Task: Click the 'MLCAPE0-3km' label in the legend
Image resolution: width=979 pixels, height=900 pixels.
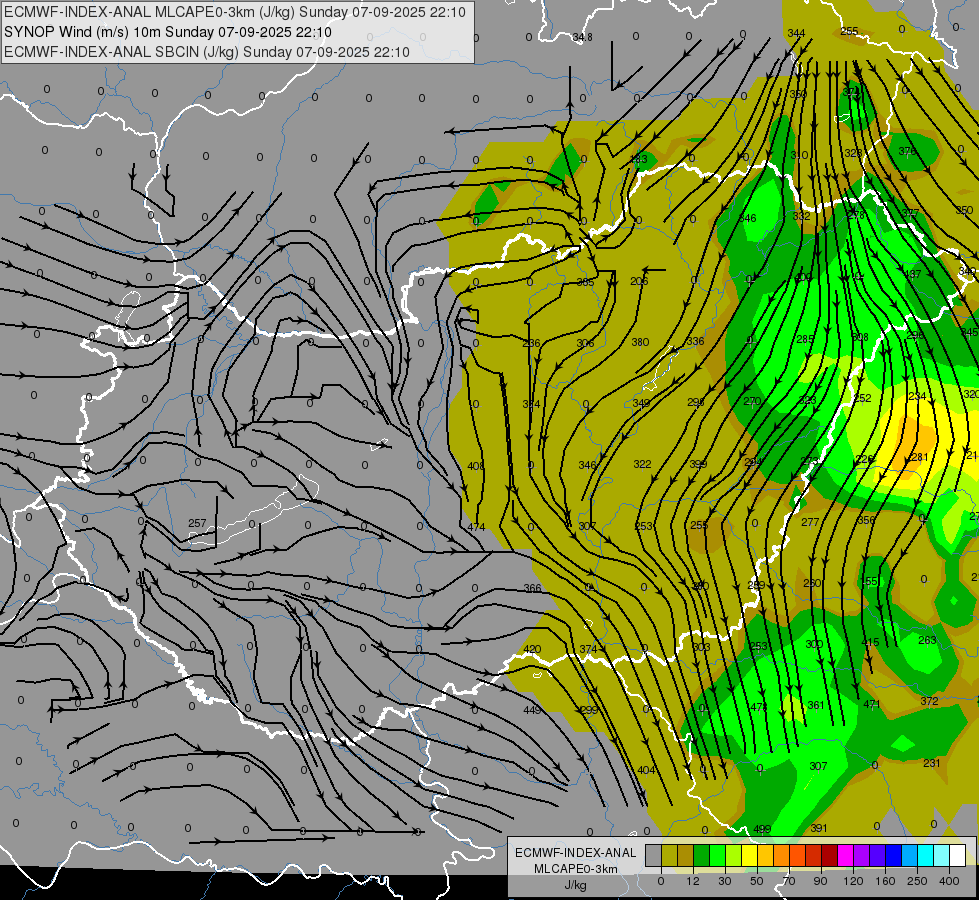Action: click(575, 869)
